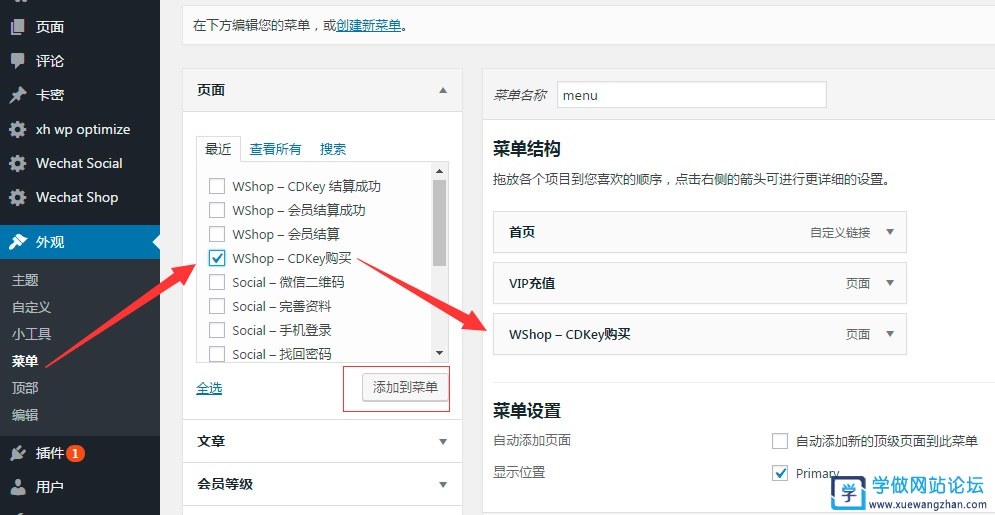Click the Pages icon in sidebar

(x=18, y=27)
